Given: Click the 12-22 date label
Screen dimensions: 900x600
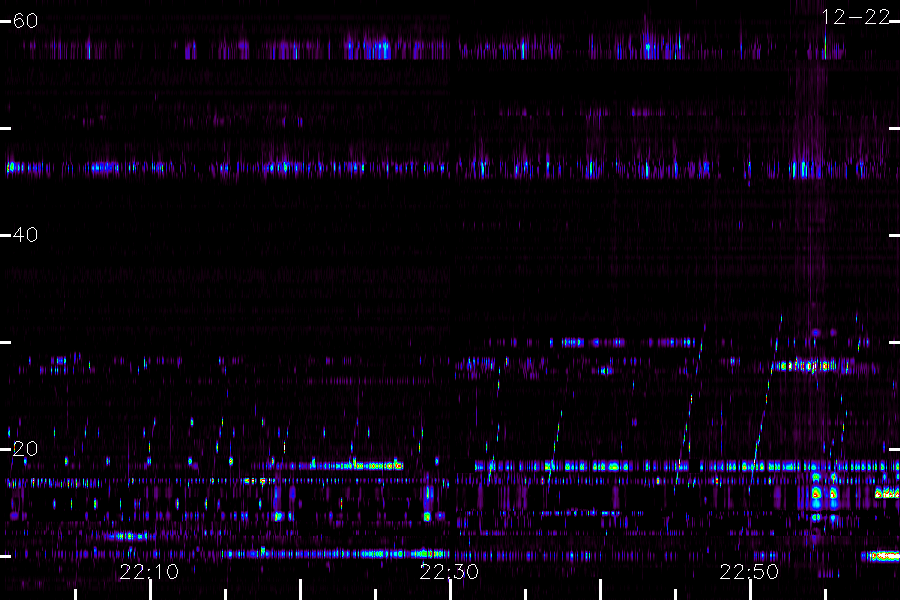Looking at the screenshot, I should (x=855, y=17).
